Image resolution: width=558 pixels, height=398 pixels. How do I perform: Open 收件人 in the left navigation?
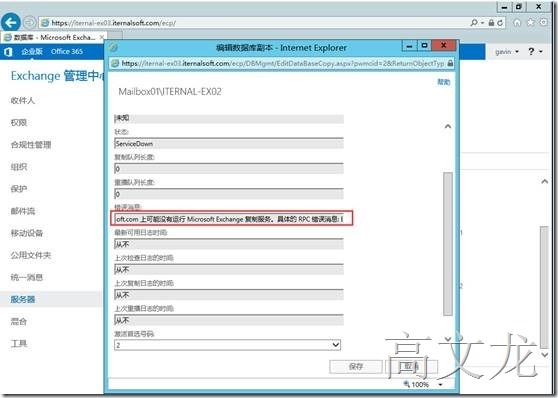[x=23, y=101]
